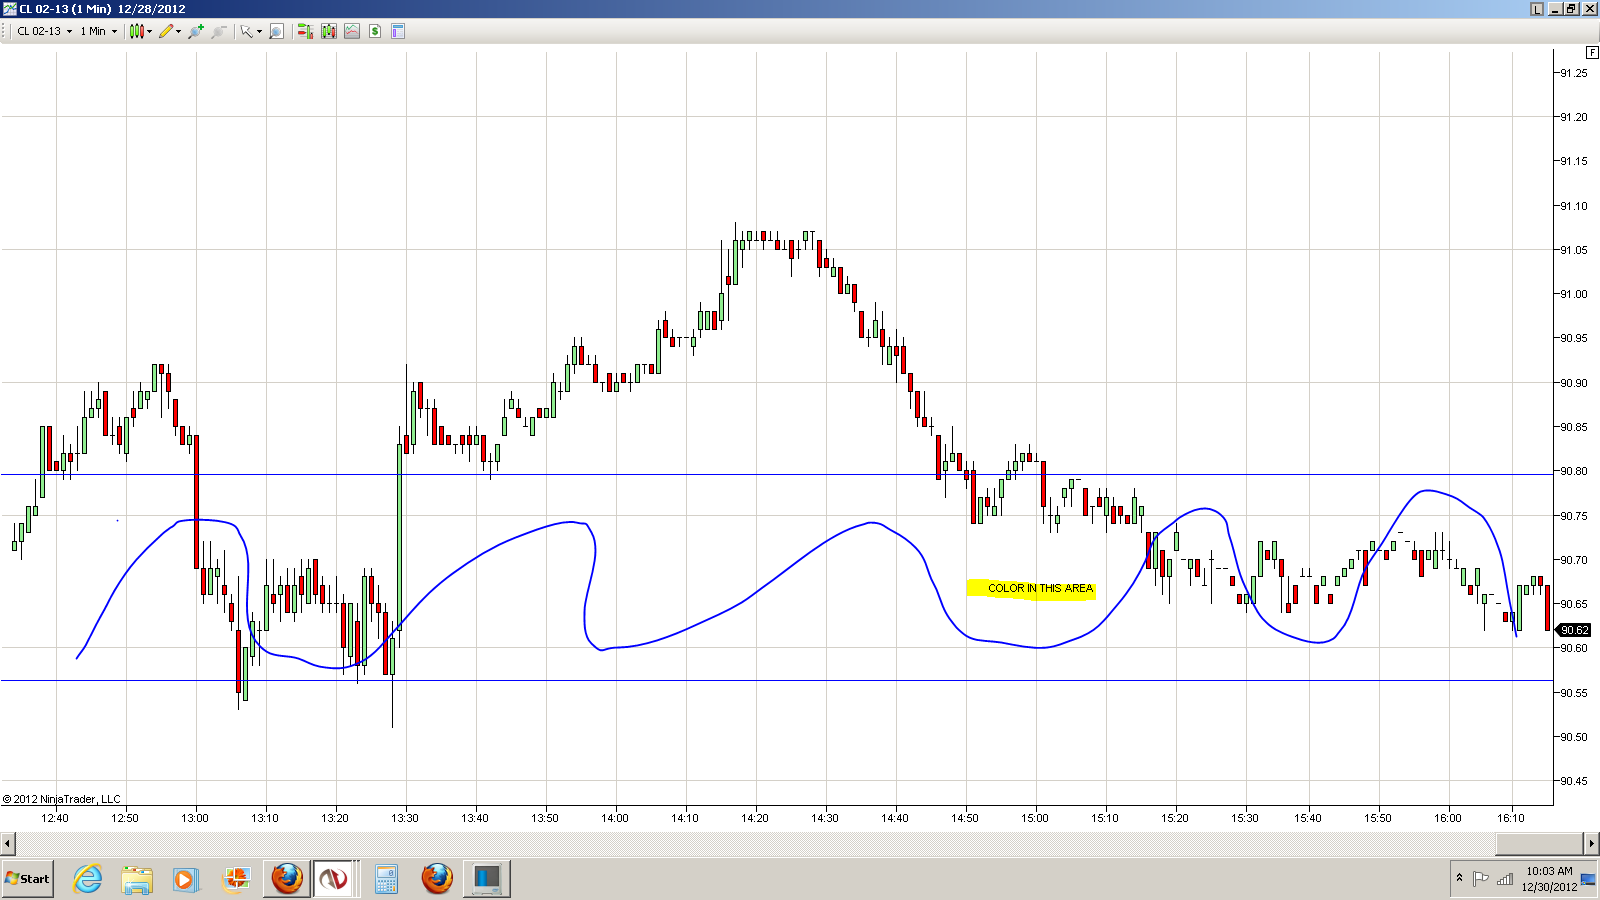The width and height of the screenshot is (1600, 900).
Task: Open the Indicators line-graph icon
Action: pos(352,31)
